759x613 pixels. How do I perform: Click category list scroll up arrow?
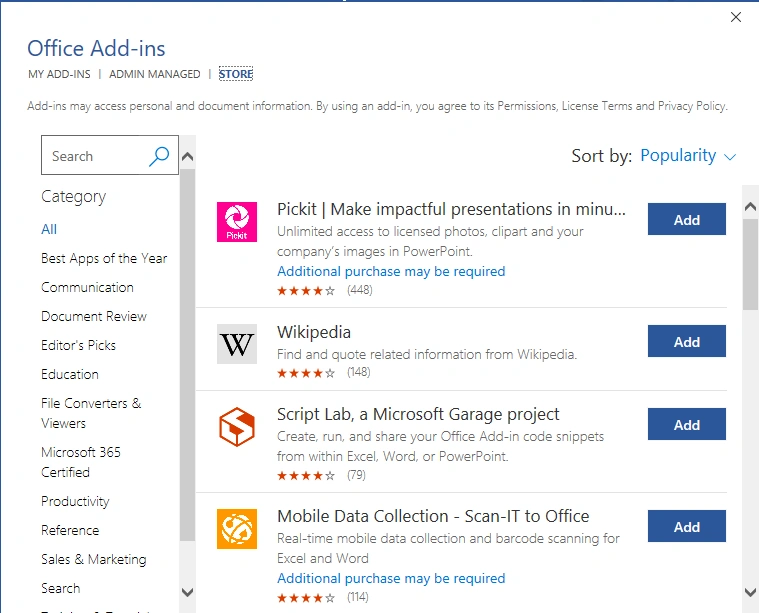[187, 156]
